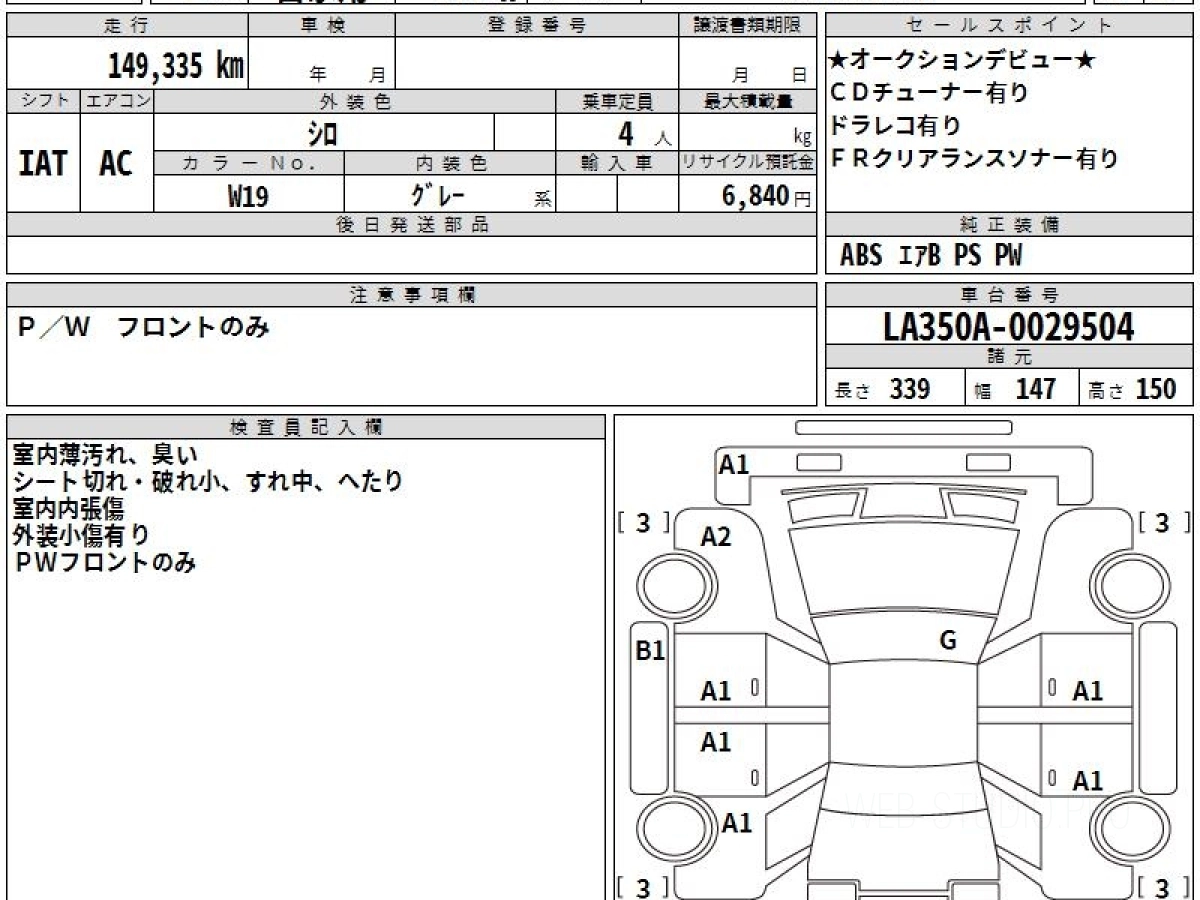The width and height of the screenshot is (1200, 900).
Task: Select the FRクリアランスソナー有り line
Action: [x=974, y=158]
